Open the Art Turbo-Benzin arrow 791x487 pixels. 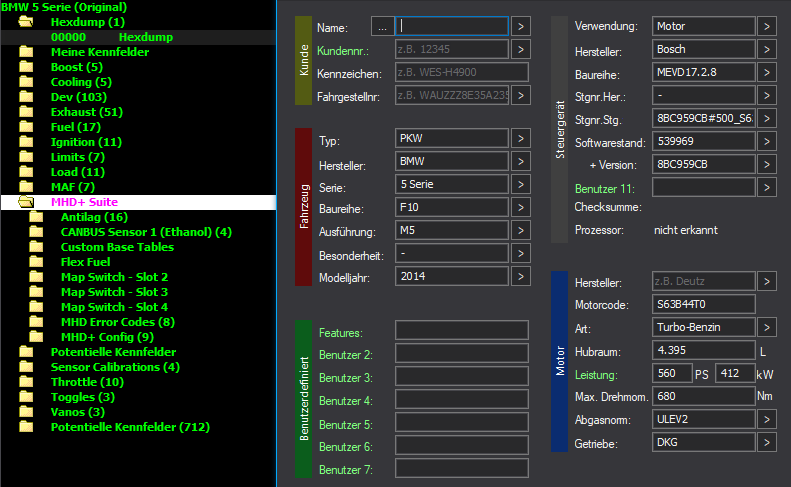[767, 327]
